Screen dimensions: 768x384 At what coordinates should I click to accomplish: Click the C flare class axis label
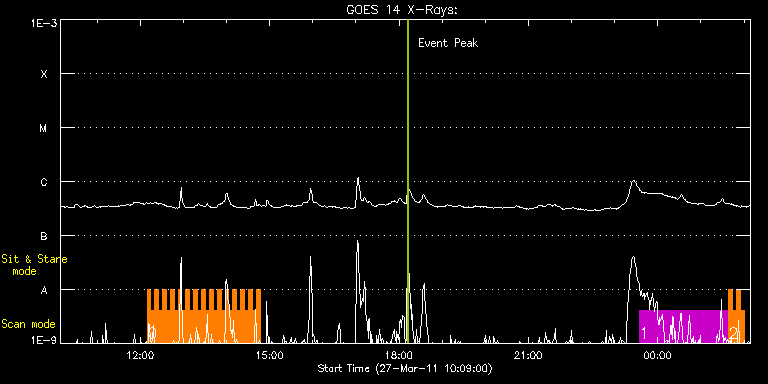coord(44,182)
